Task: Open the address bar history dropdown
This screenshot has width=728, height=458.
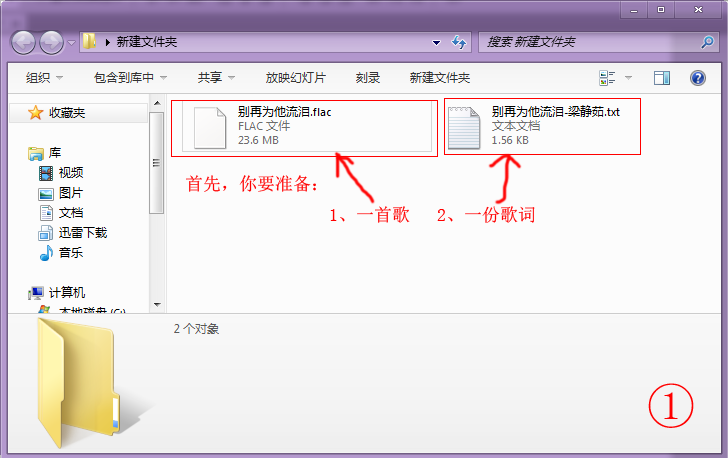Action: click(436, 42)
